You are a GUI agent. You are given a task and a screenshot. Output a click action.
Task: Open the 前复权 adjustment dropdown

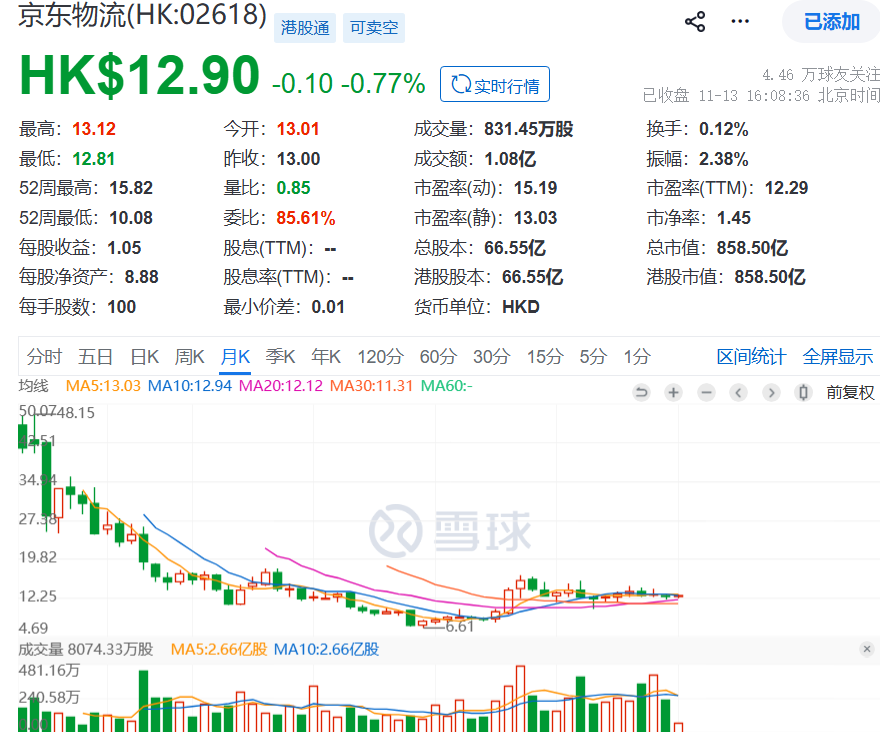coord(850,392)
